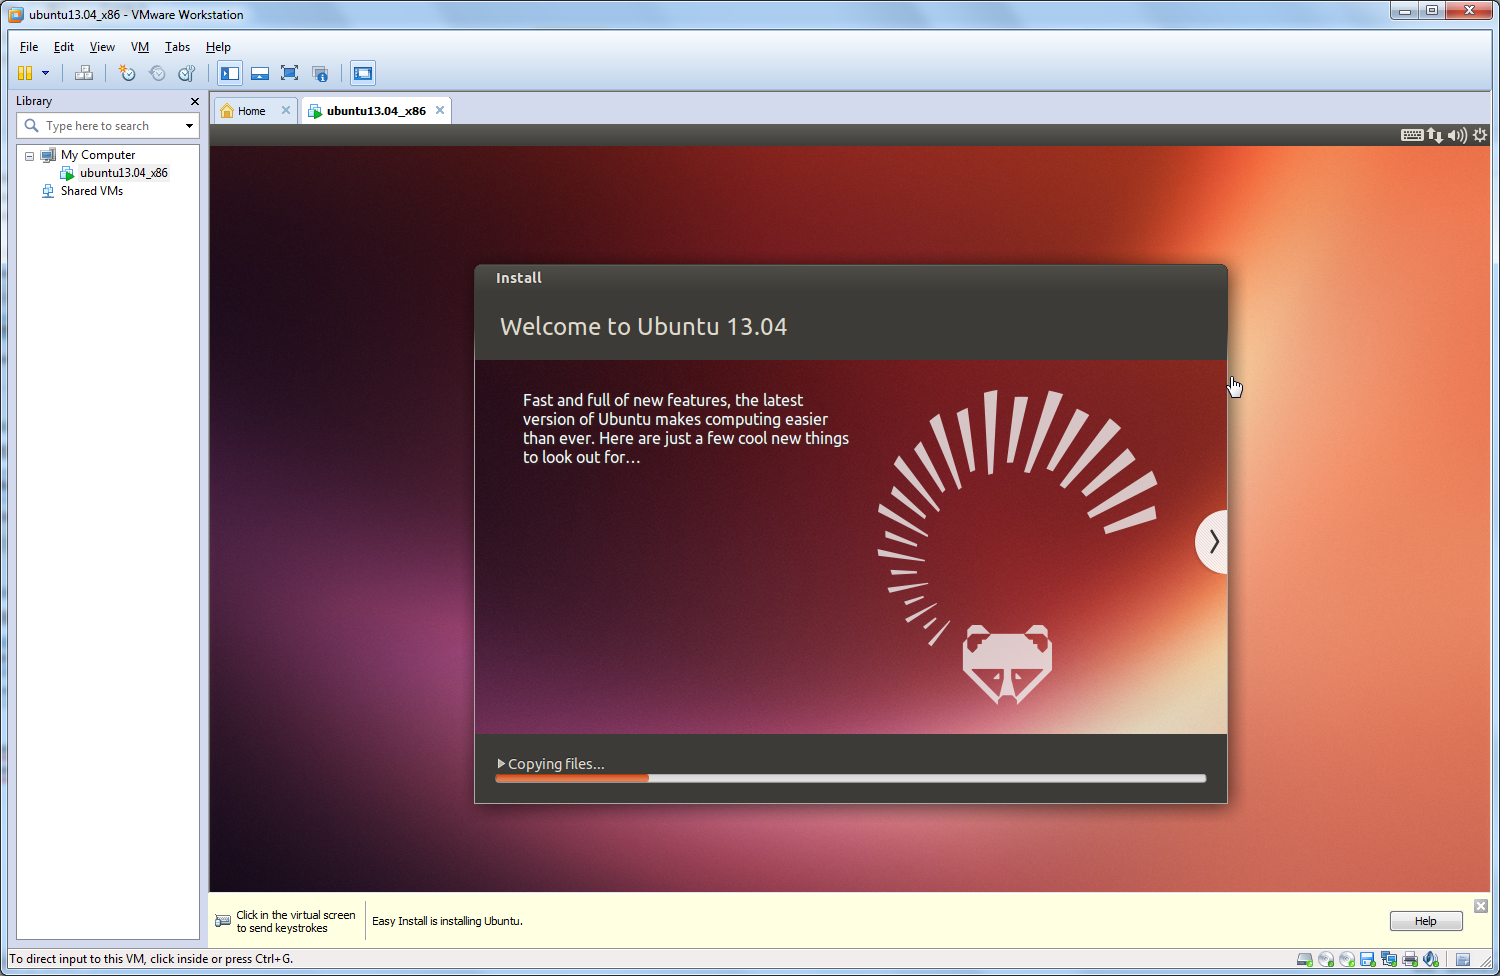Close the ubuntu13.04_x86 tab
The width and height of the screenshot is (1500, 976).
(x=440, y=110)
